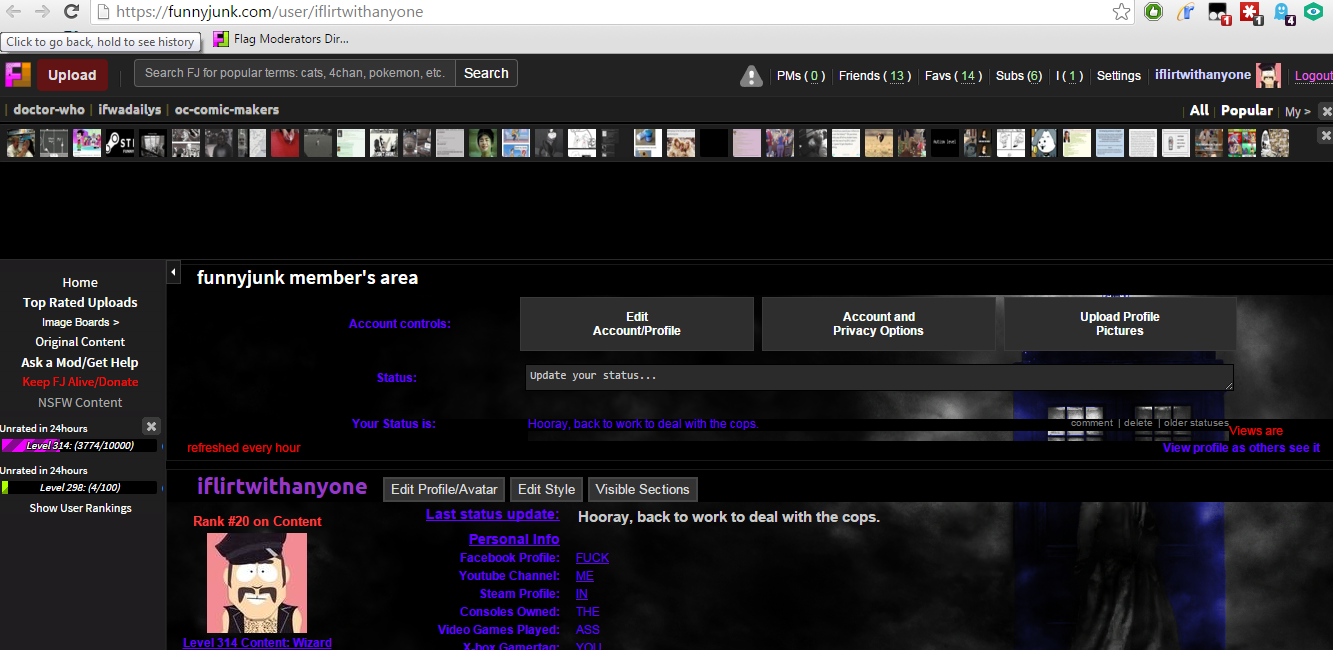Open the Visible Sections options
This screenshot has height=650, width=1333.
642,489
